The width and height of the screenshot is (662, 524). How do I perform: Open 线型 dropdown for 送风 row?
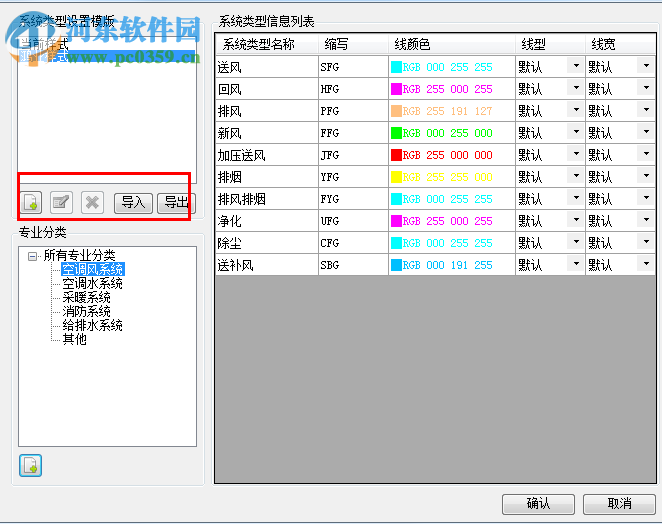point(576,66)
